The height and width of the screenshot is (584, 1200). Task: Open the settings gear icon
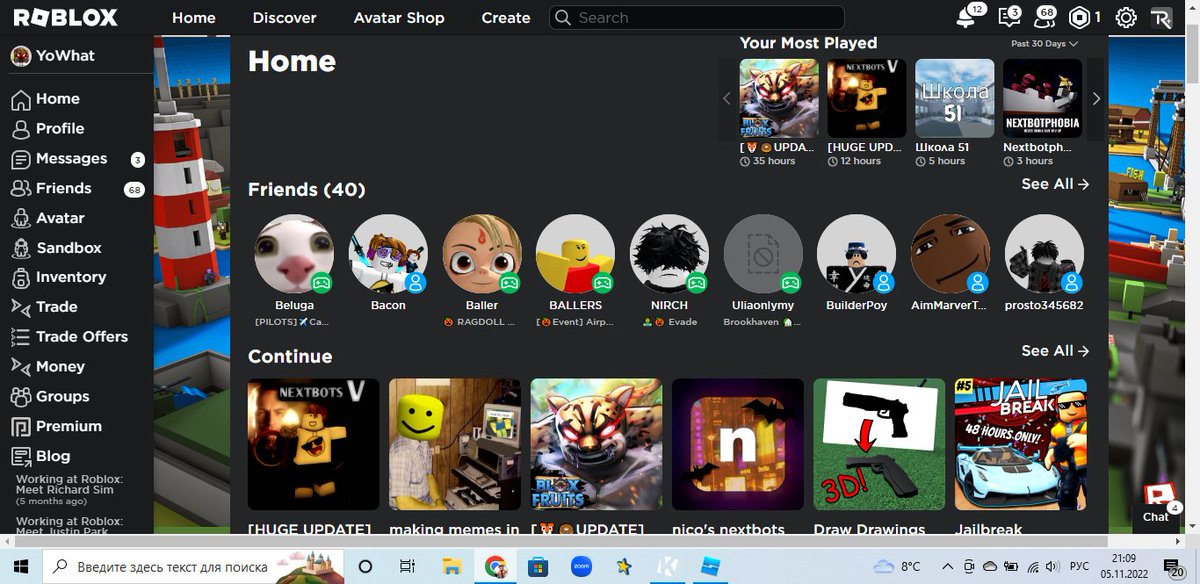click(1125, 17)
